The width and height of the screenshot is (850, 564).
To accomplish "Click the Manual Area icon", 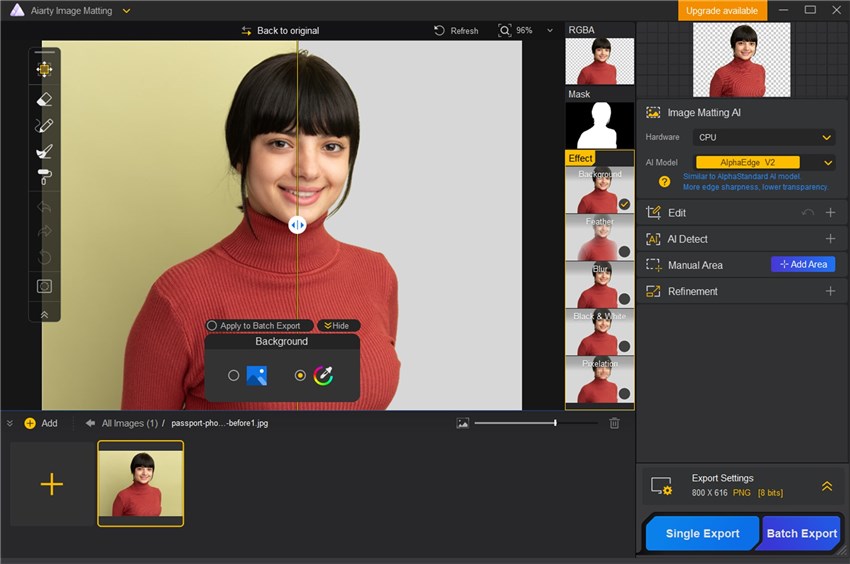I will click(653, 265).
